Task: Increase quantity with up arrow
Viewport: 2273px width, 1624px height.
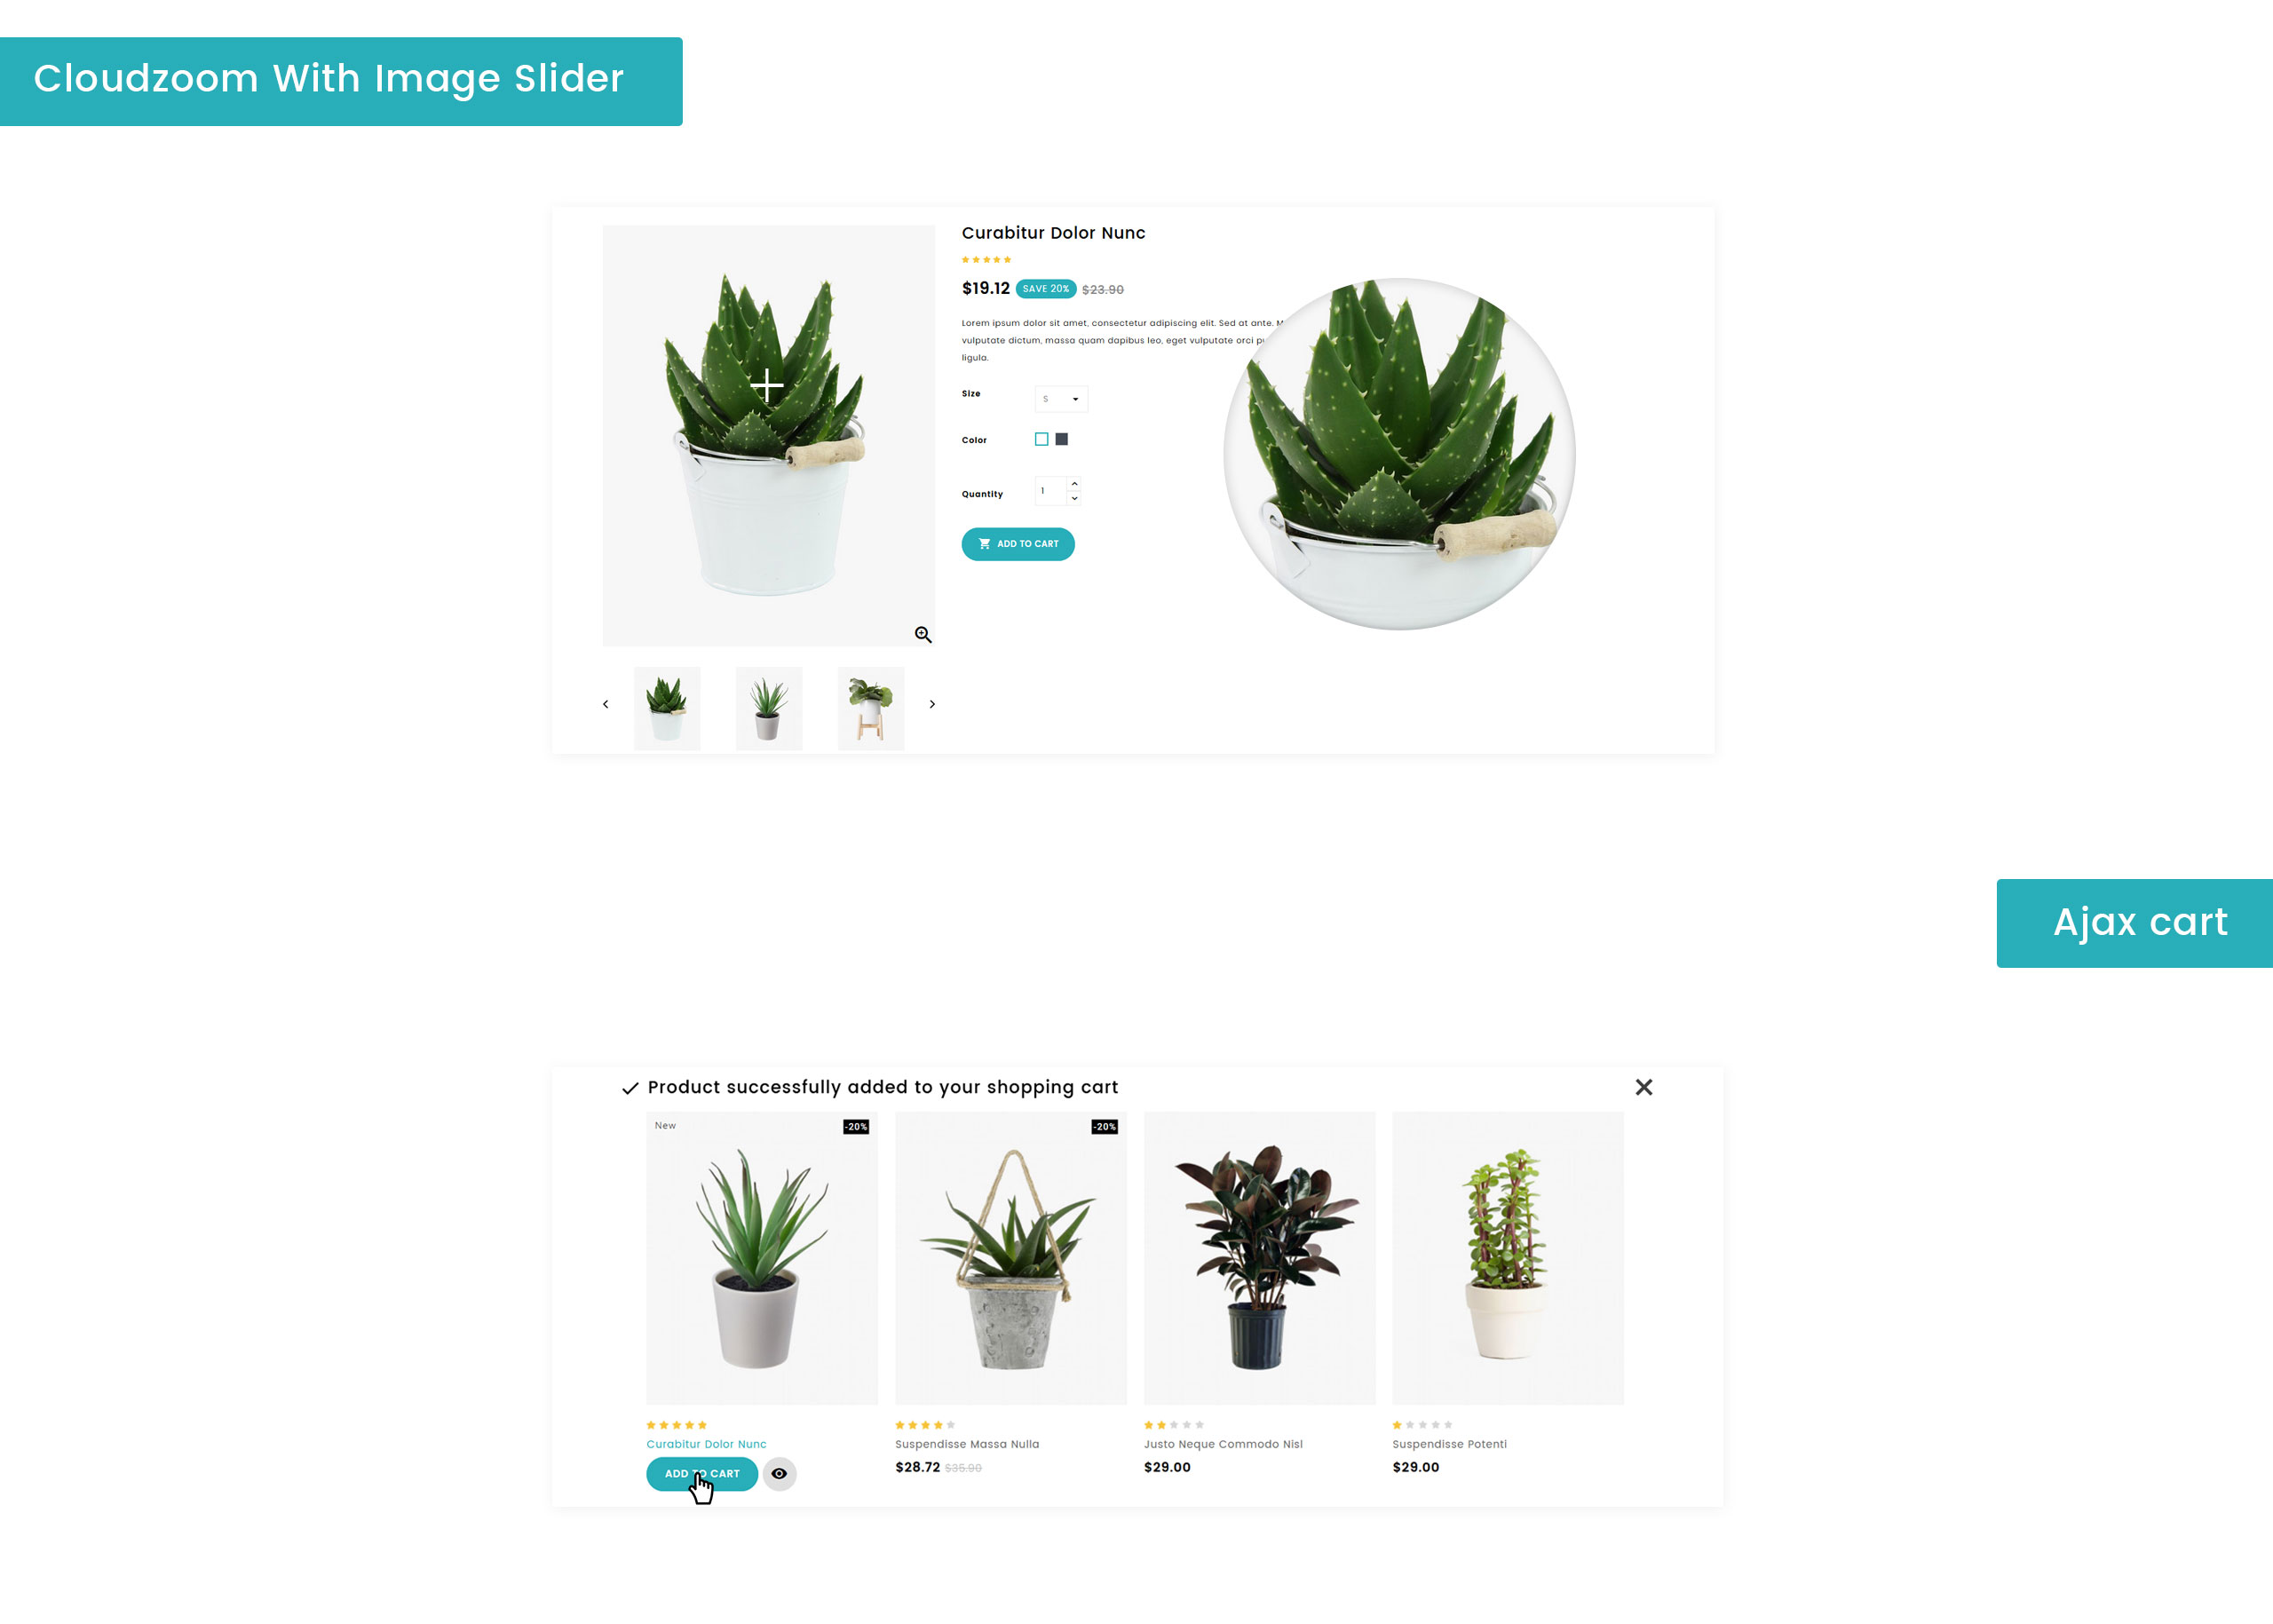Action: click(x=1075, y=484)
